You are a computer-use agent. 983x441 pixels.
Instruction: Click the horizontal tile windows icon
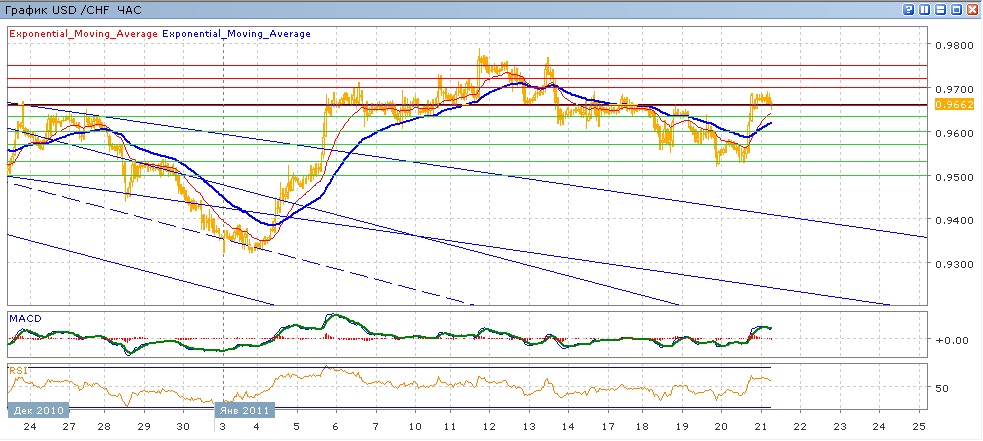[940, 9]
